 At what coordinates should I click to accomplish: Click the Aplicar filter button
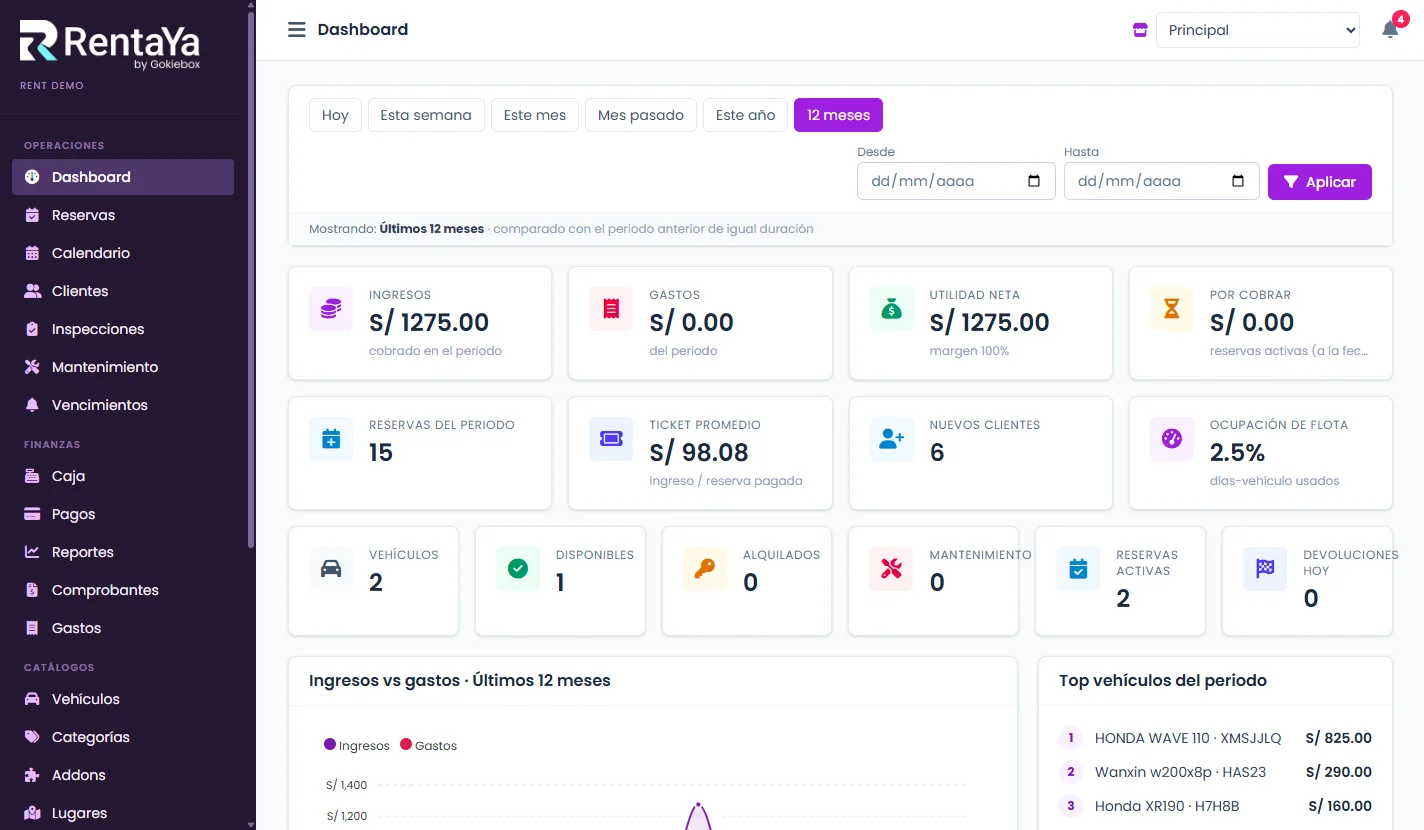tap(1320, 182)
